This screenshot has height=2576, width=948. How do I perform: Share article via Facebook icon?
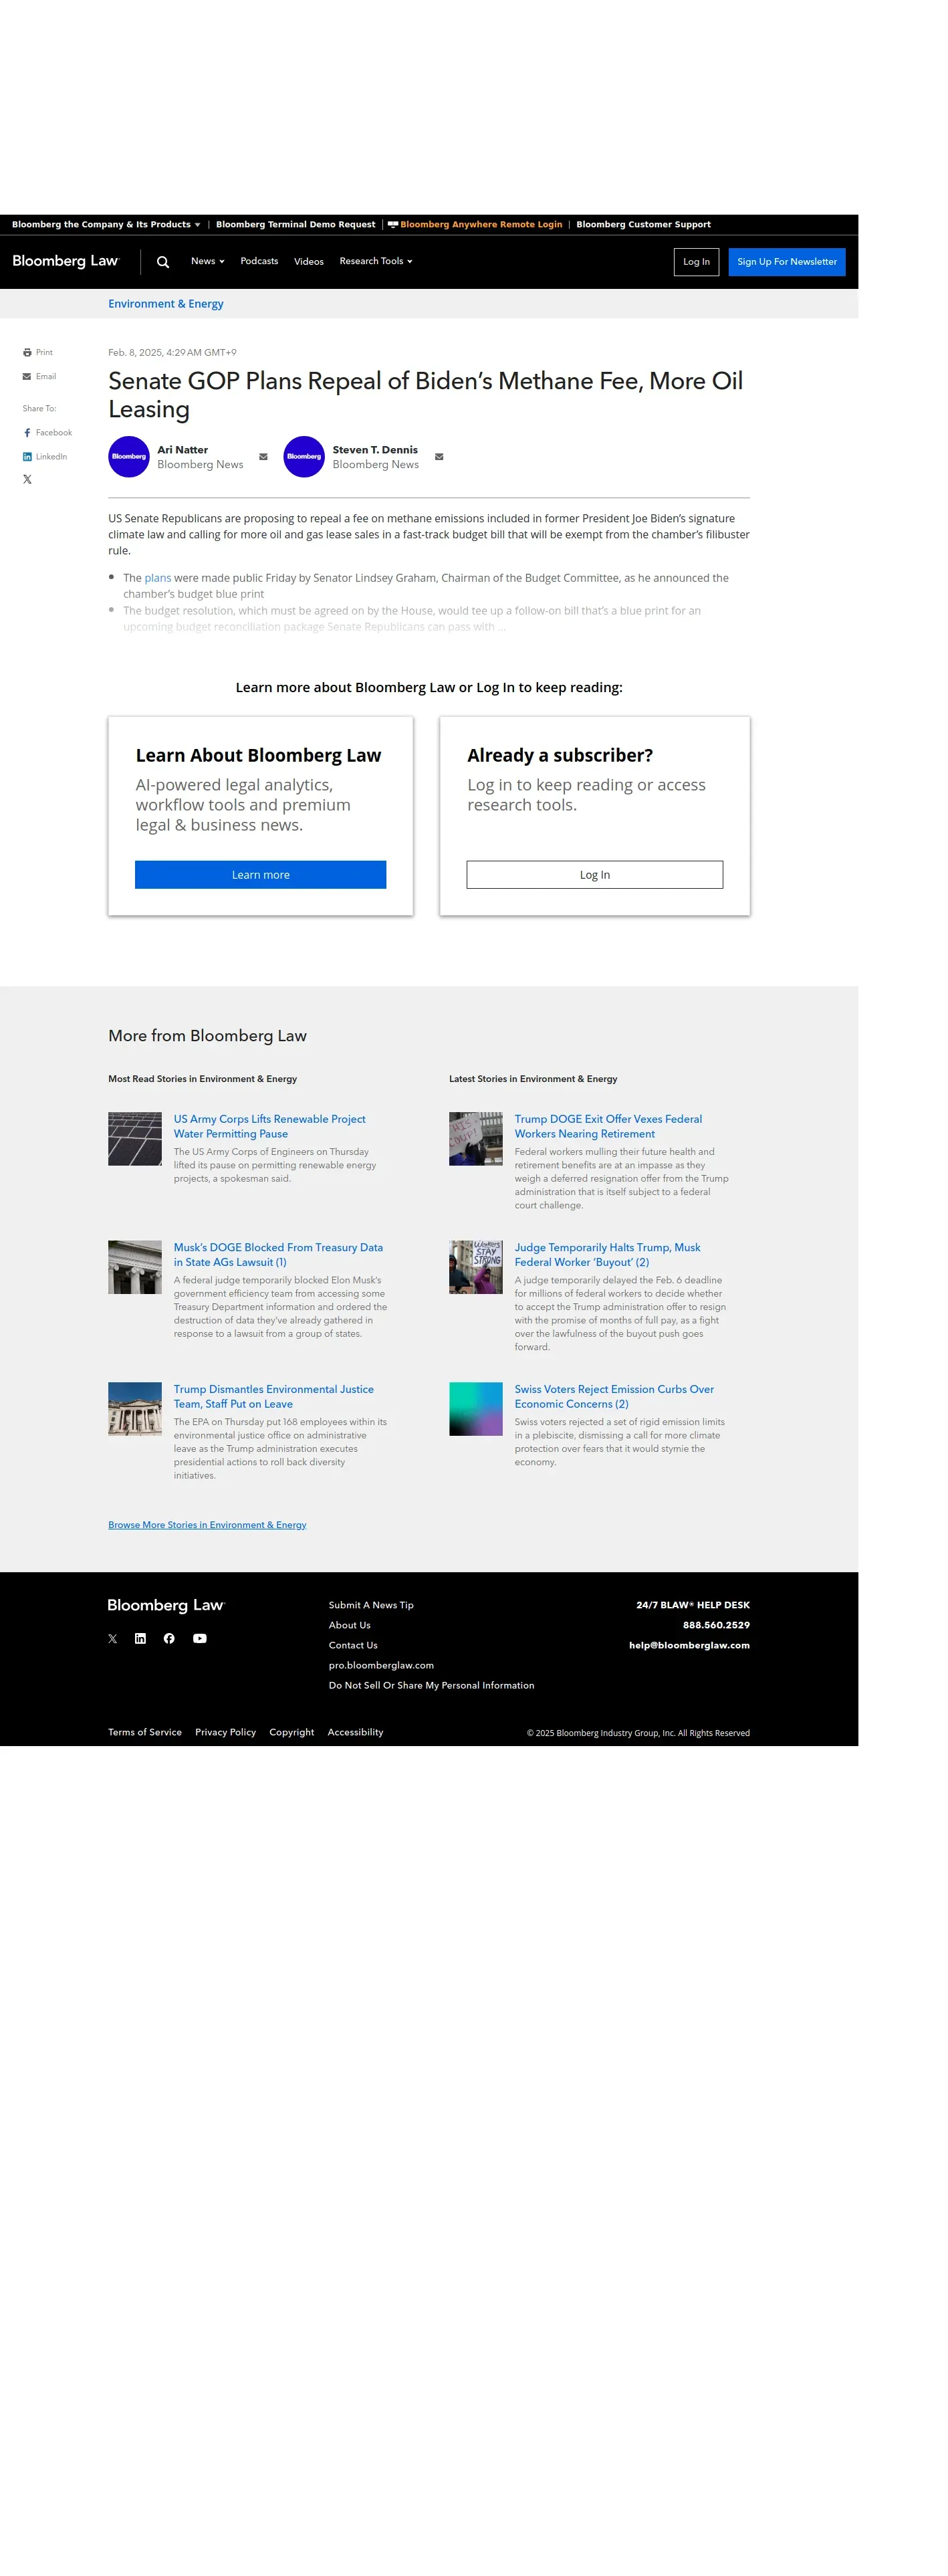pos(27,433)
